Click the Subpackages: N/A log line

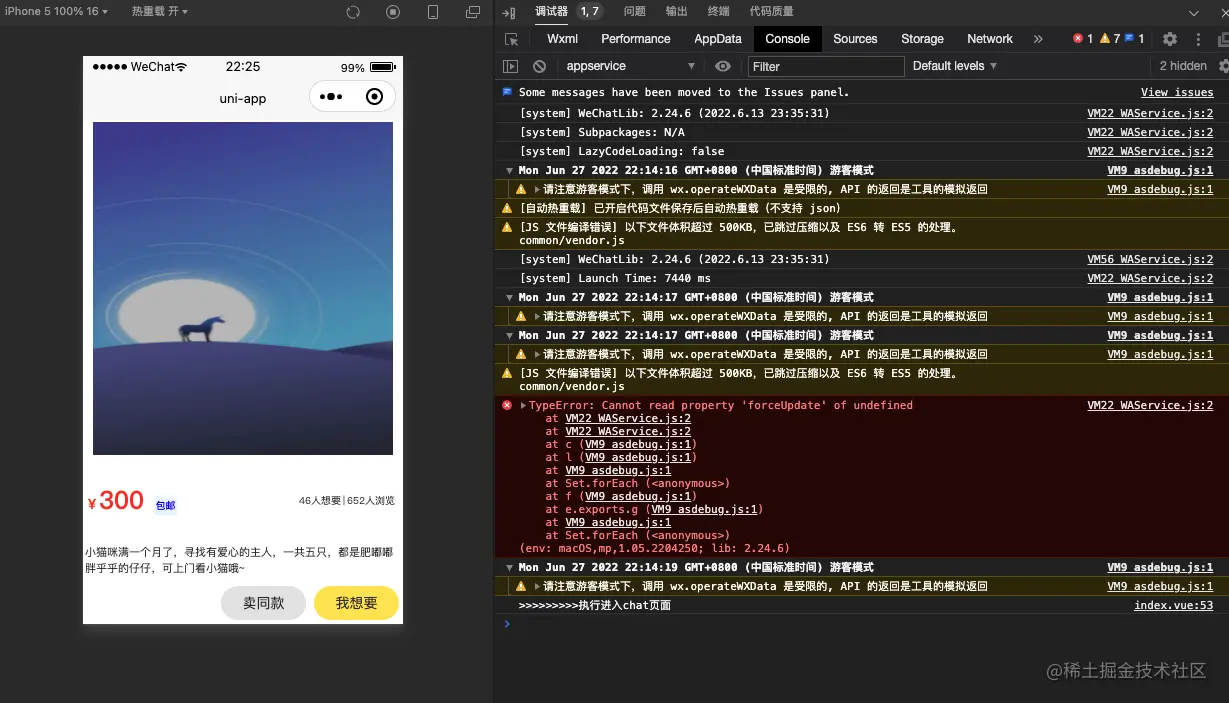tap(602, 132)
